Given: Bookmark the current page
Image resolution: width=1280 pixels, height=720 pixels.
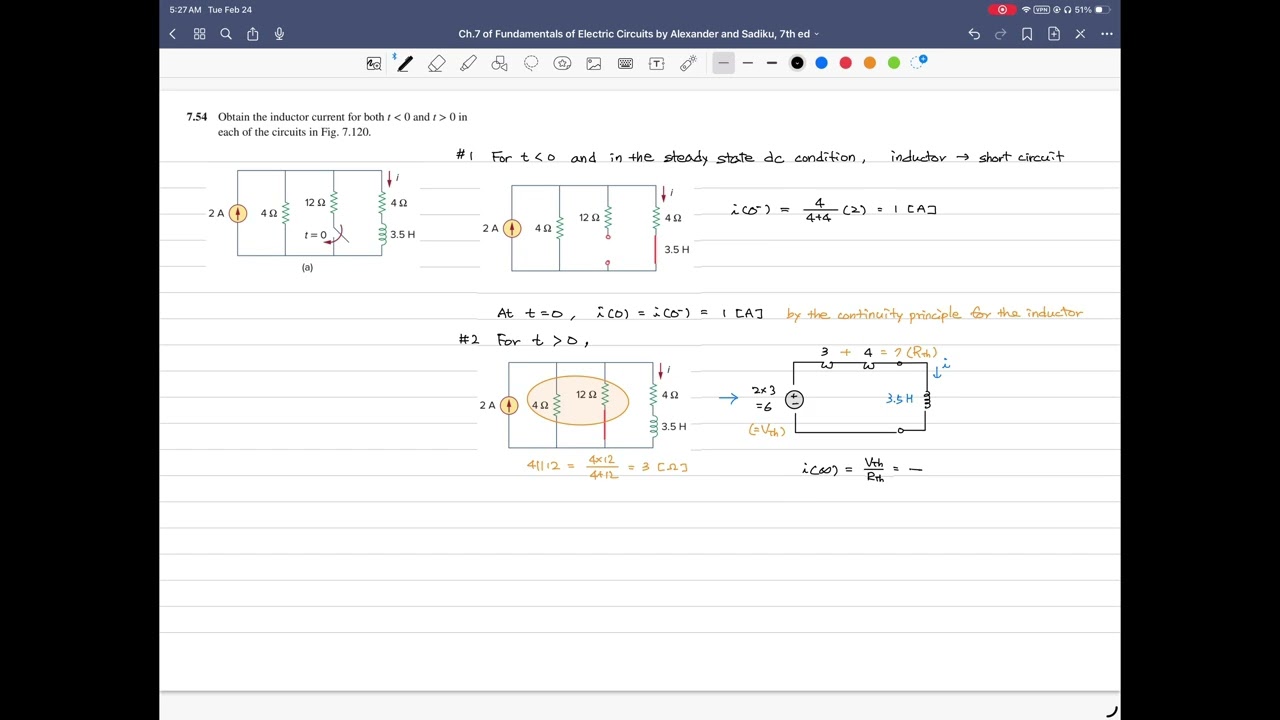Looking at the screenshot, I should click(x=1027, y=34).
